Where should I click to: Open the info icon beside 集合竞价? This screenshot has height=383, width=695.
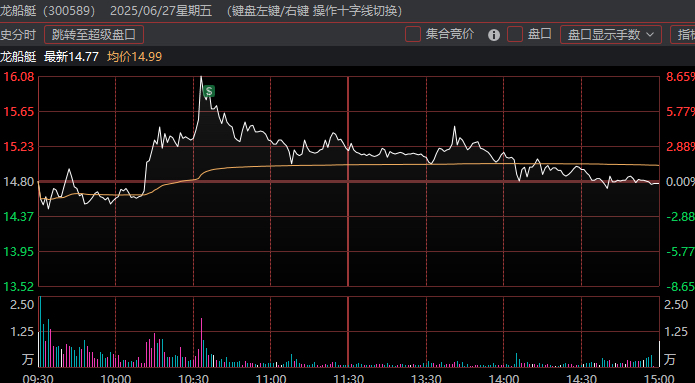(x=494, y=35)
